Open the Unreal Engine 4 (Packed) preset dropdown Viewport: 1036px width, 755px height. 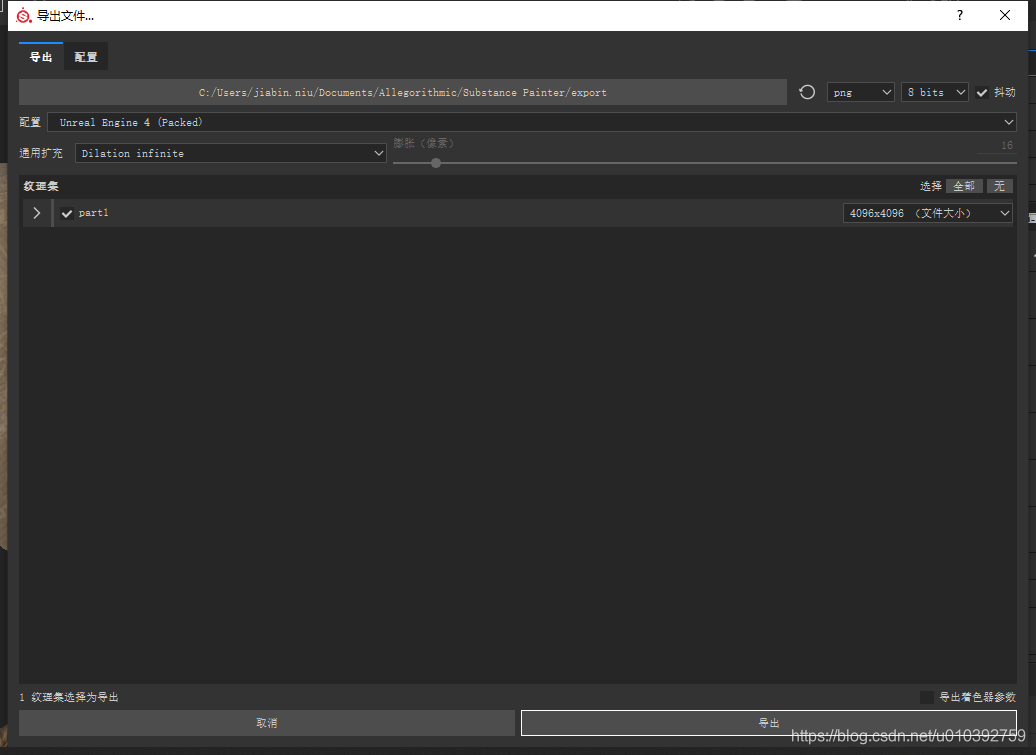(531, 122)
